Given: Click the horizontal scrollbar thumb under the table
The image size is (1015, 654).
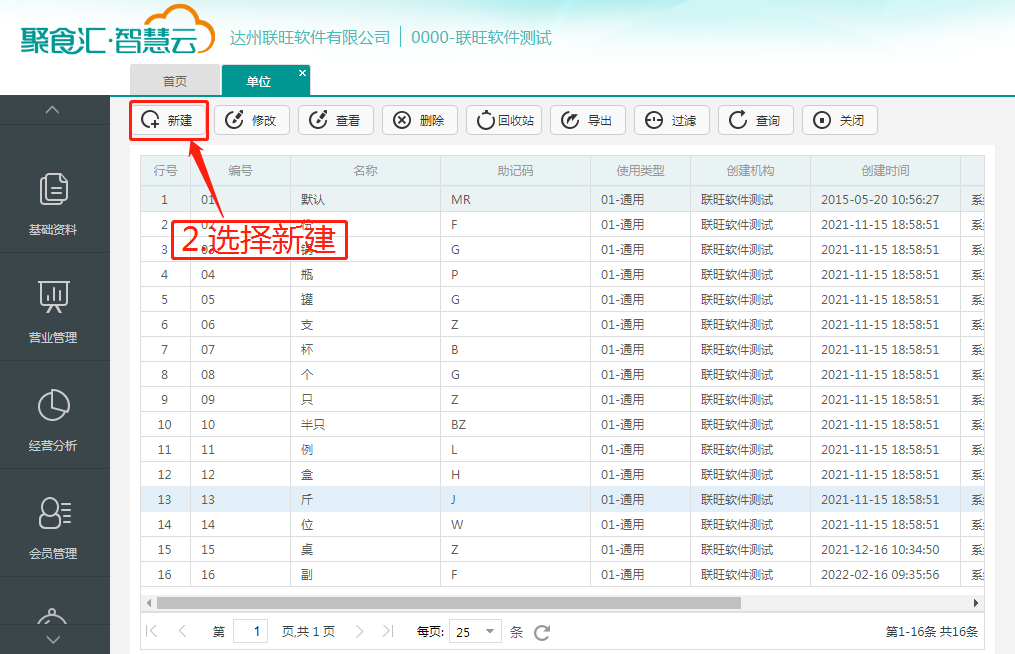Looking at the screenshot, I should (449, 603).
